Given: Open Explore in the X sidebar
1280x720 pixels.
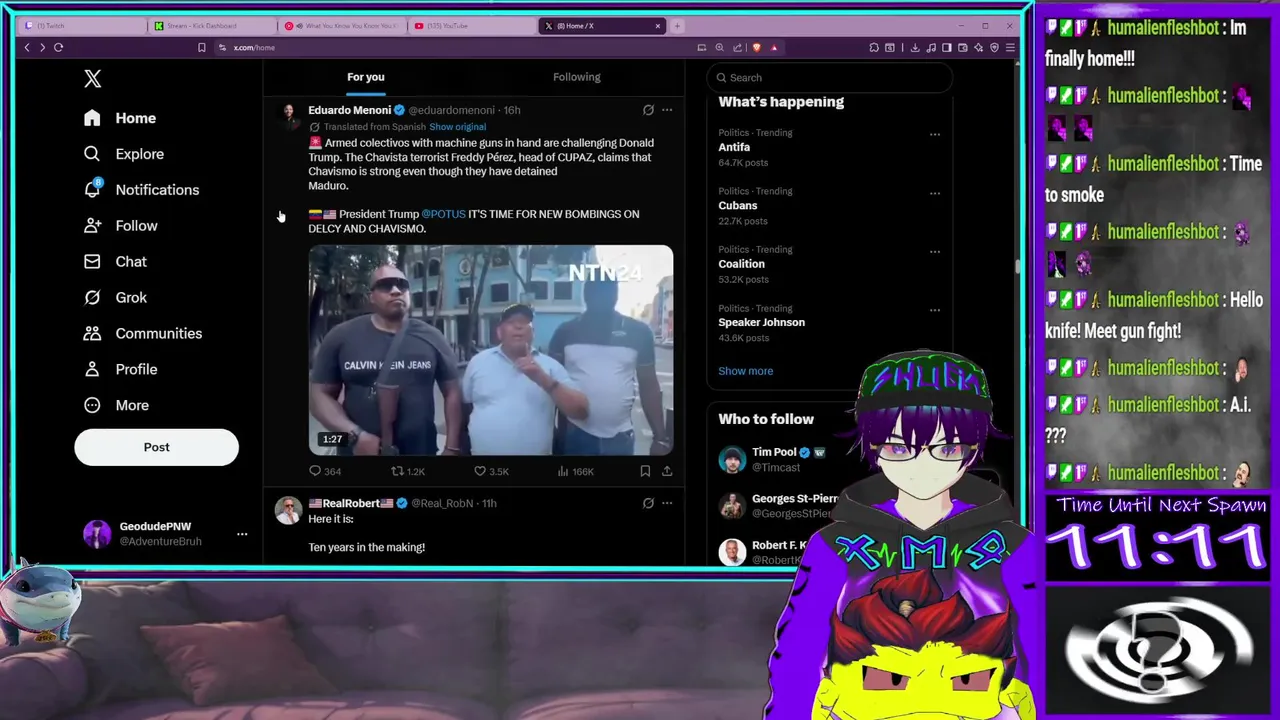Looking at the screenshot, I should tap(124, 154).
